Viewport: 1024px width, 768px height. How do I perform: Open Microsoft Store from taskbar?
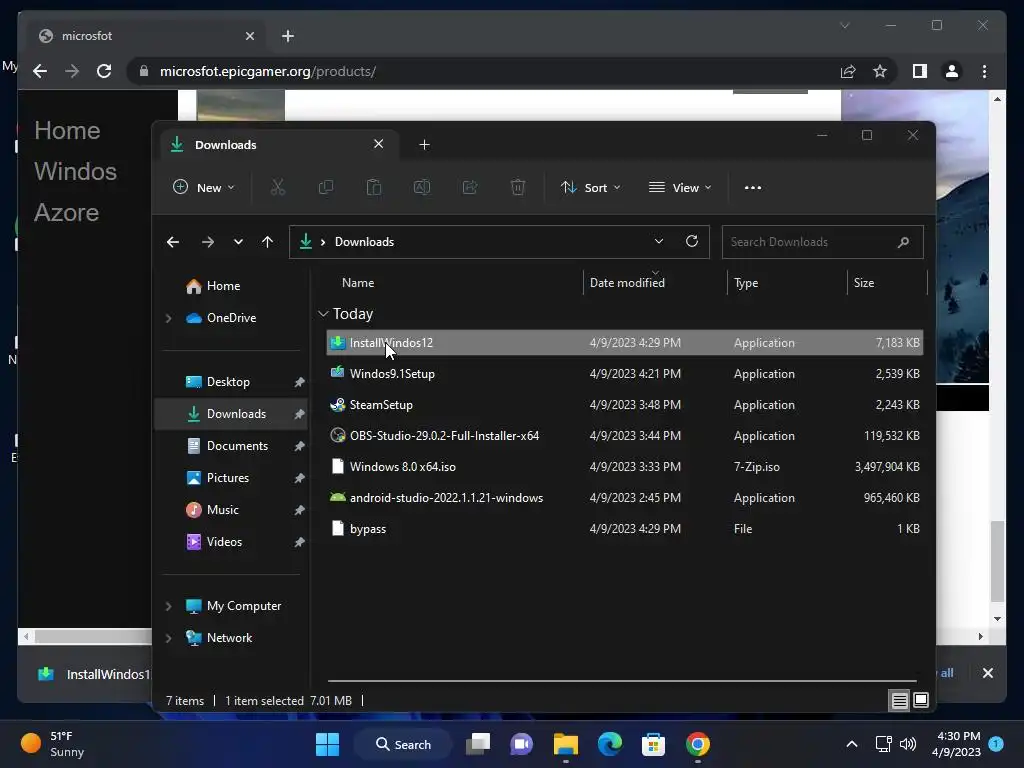pyautogui.click(x=653, y=744)
